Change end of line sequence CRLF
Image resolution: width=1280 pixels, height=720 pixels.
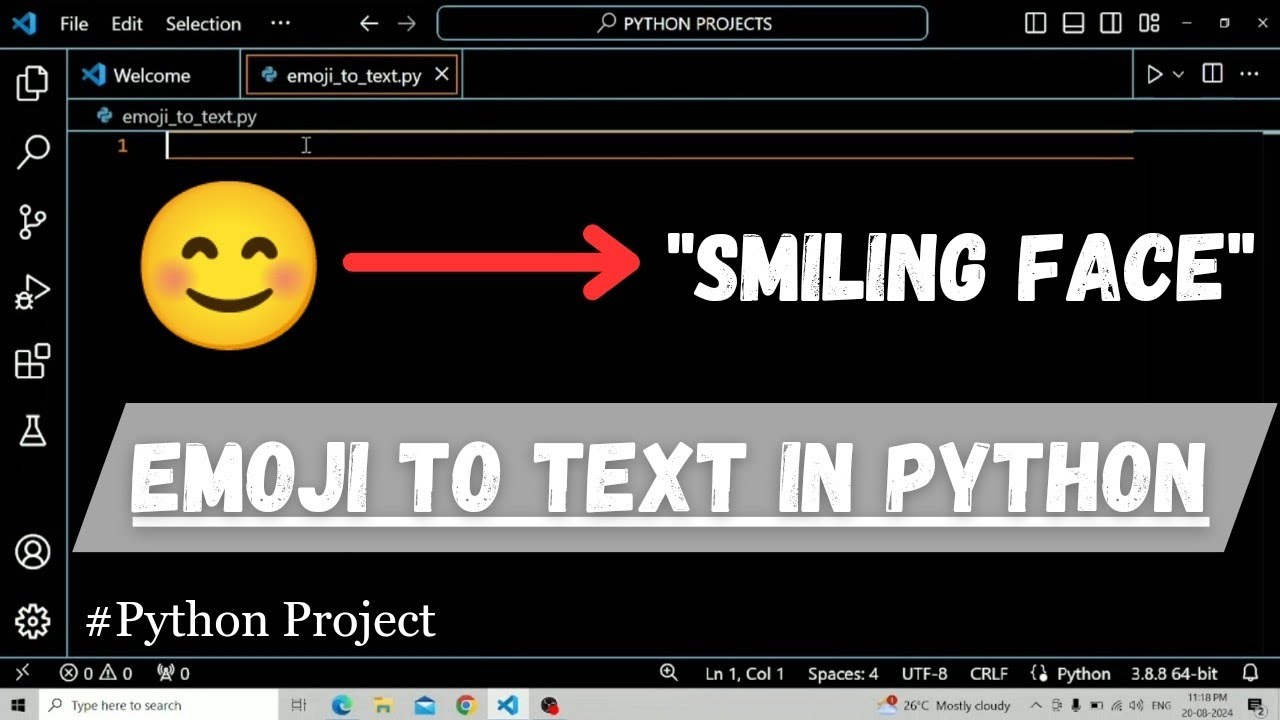pyautogui.click(x=989, y=673)
